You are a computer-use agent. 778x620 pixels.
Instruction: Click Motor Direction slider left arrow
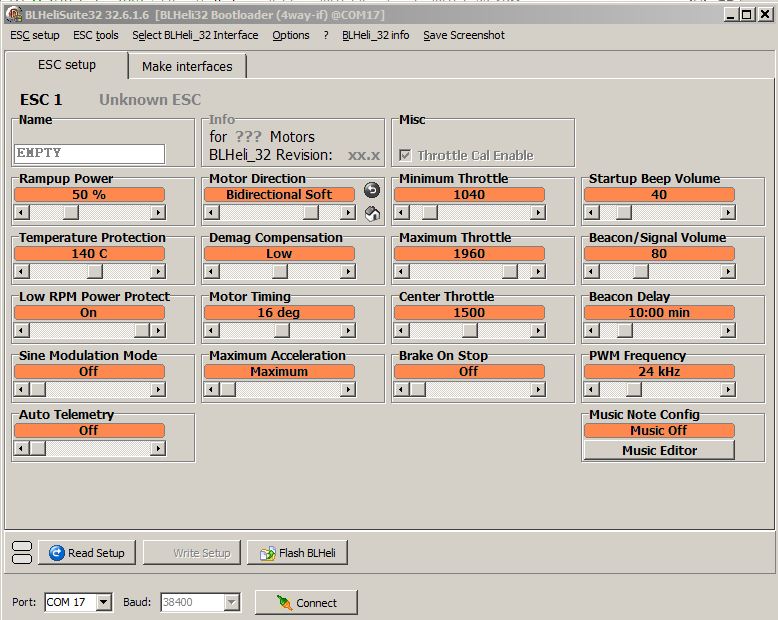click(x=211, y=212)
